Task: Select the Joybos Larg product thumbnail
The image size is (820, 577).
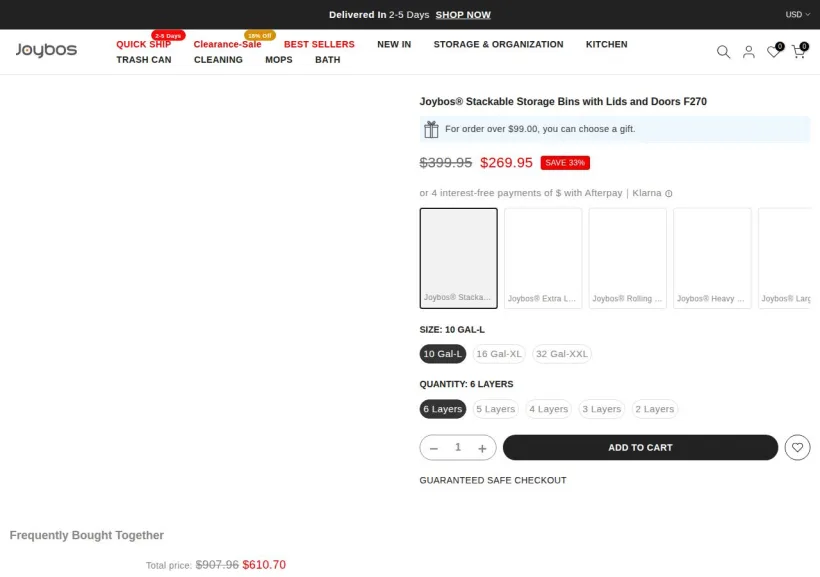Action: (x=784, y=258)
